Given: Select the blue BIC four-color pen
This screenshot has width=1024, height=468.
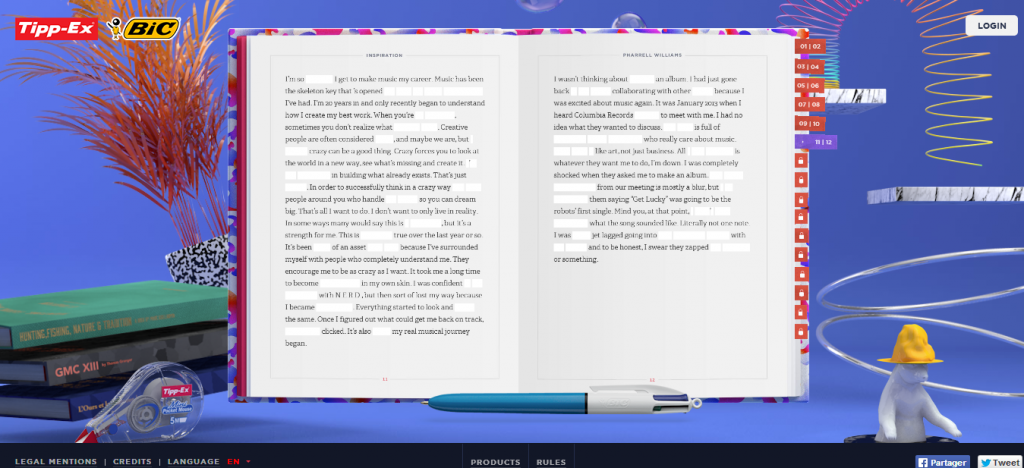Looking at the screenshot, I should [x=560, y=400].
